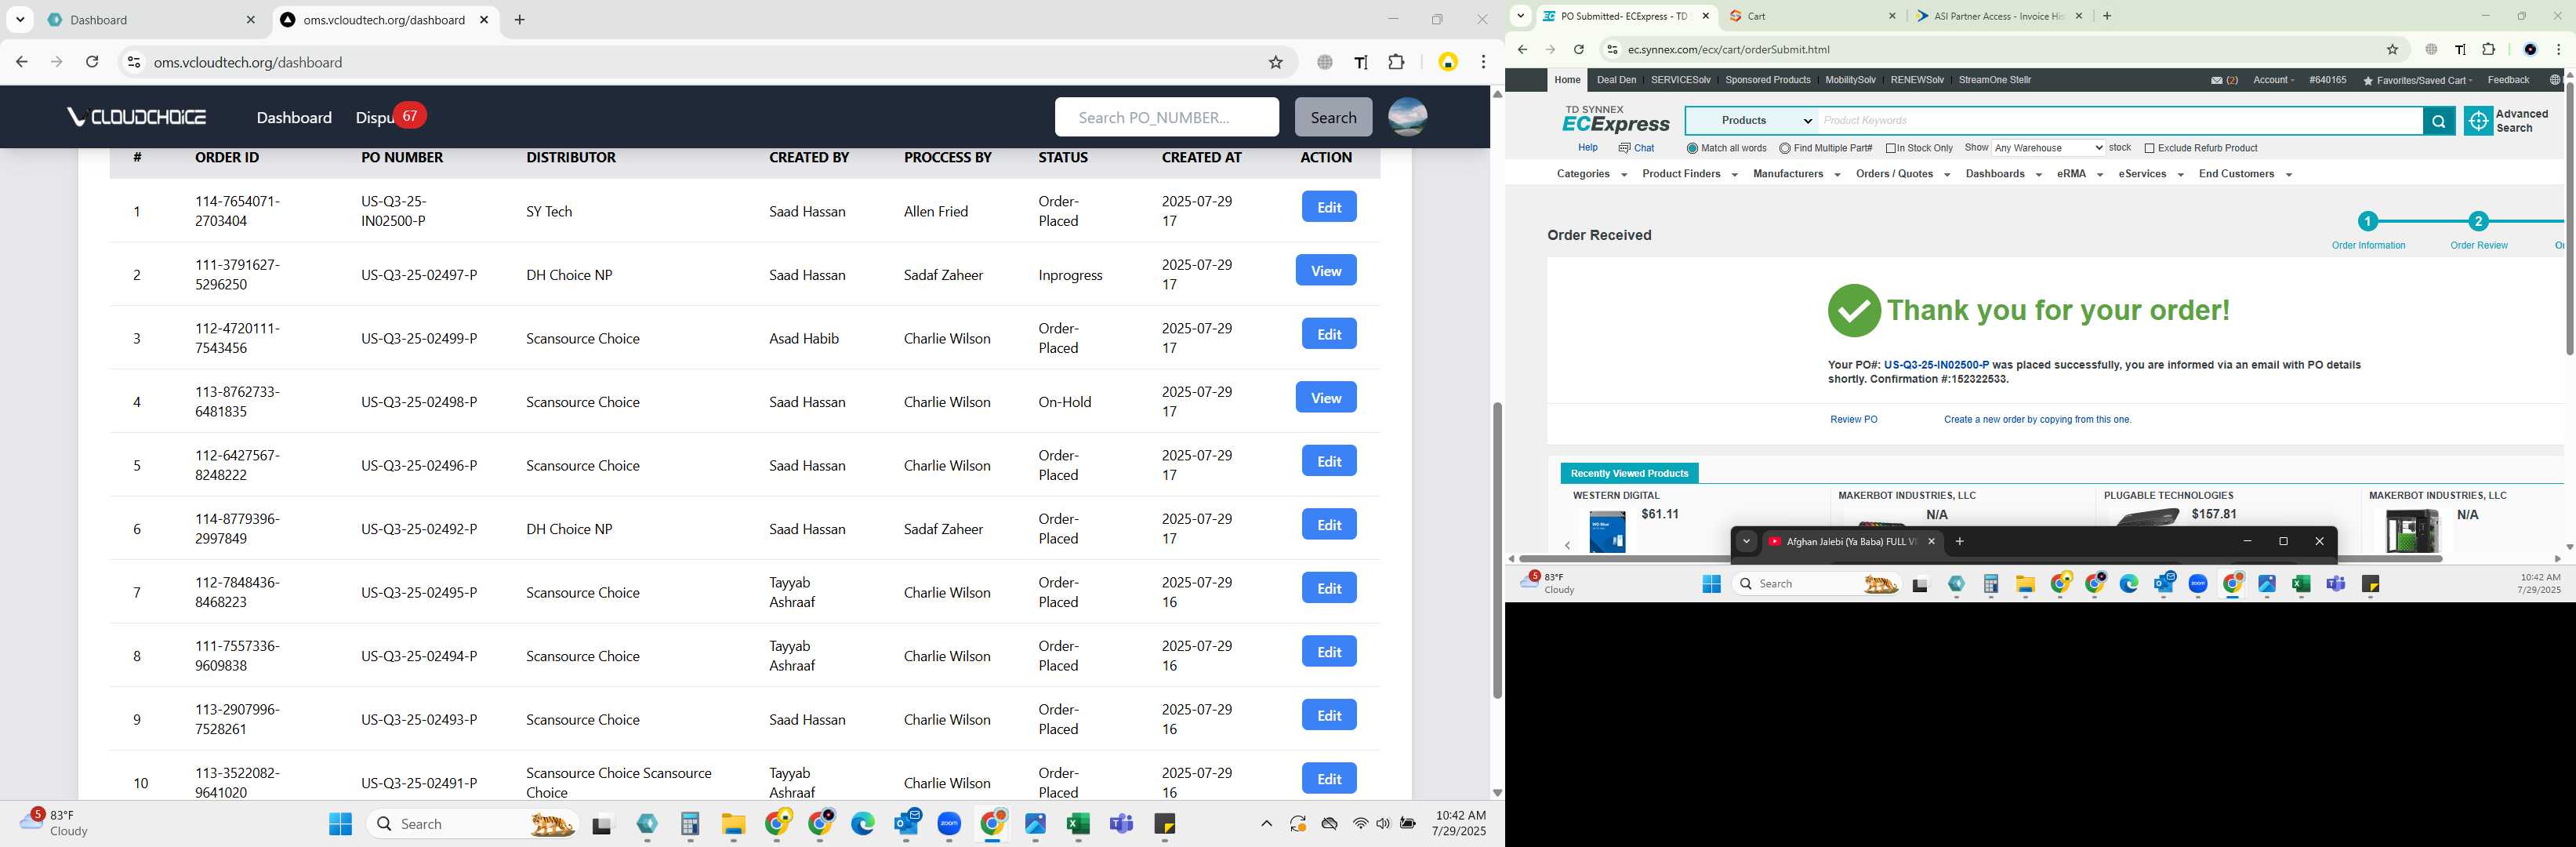Screen dimensions: 2576x847
Task: Bookmark the ec.synnex.com page with star
Action: tap(2392, 50)
